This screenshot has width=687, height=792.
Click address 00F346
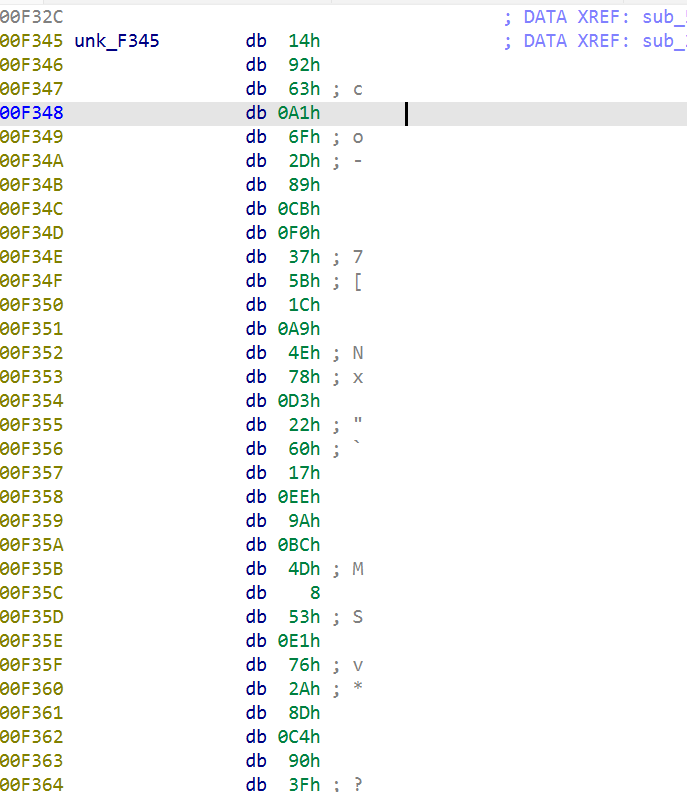pyautogui.click(x=31, y=65)
